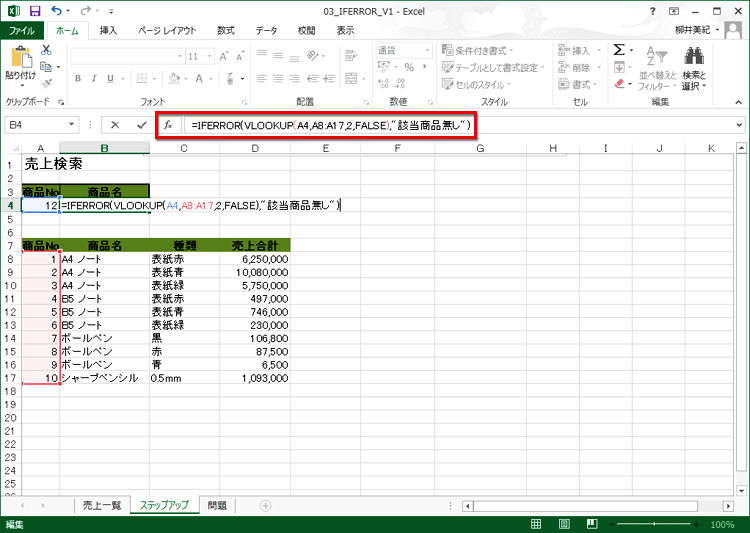Screen dimensions: 750x533
Task: Toggle Bold formatting
Action: pos(78,78)
